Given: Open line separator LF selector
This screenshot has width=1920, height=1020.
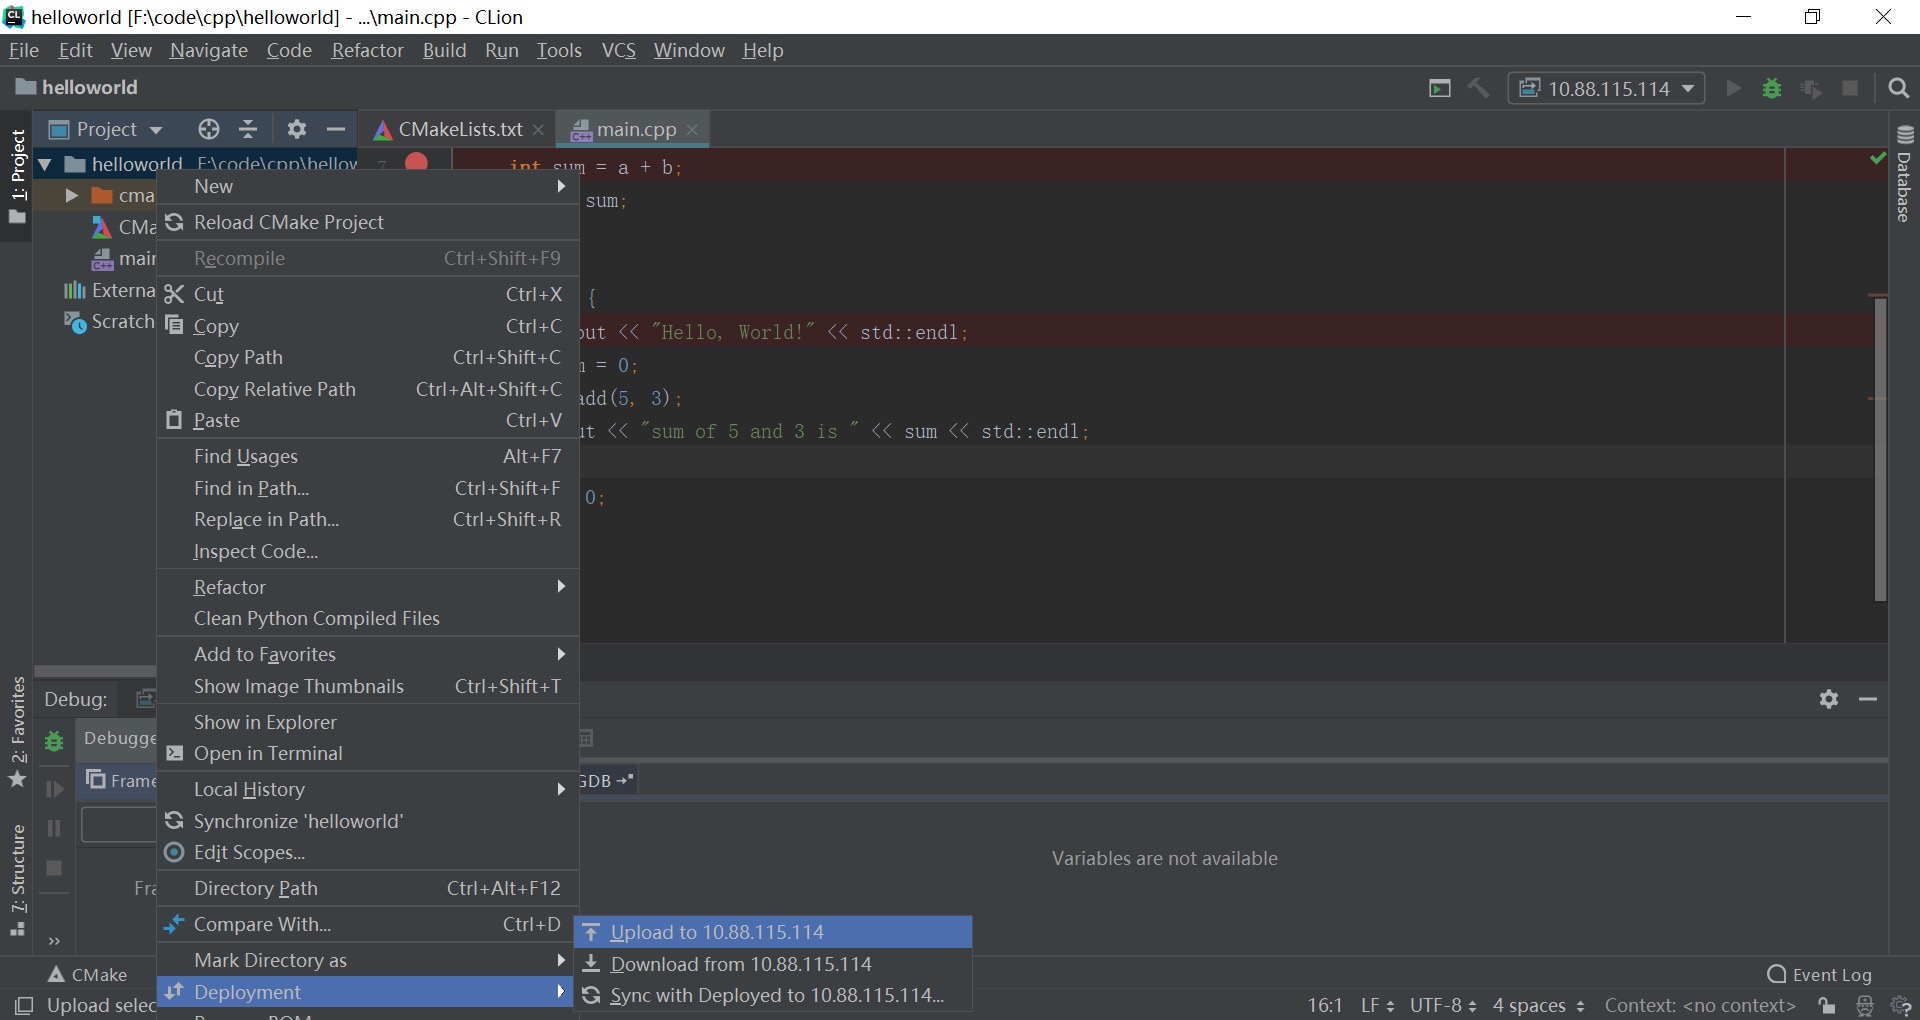Looking at the screenshot, I should [x=1377, y=1005].
